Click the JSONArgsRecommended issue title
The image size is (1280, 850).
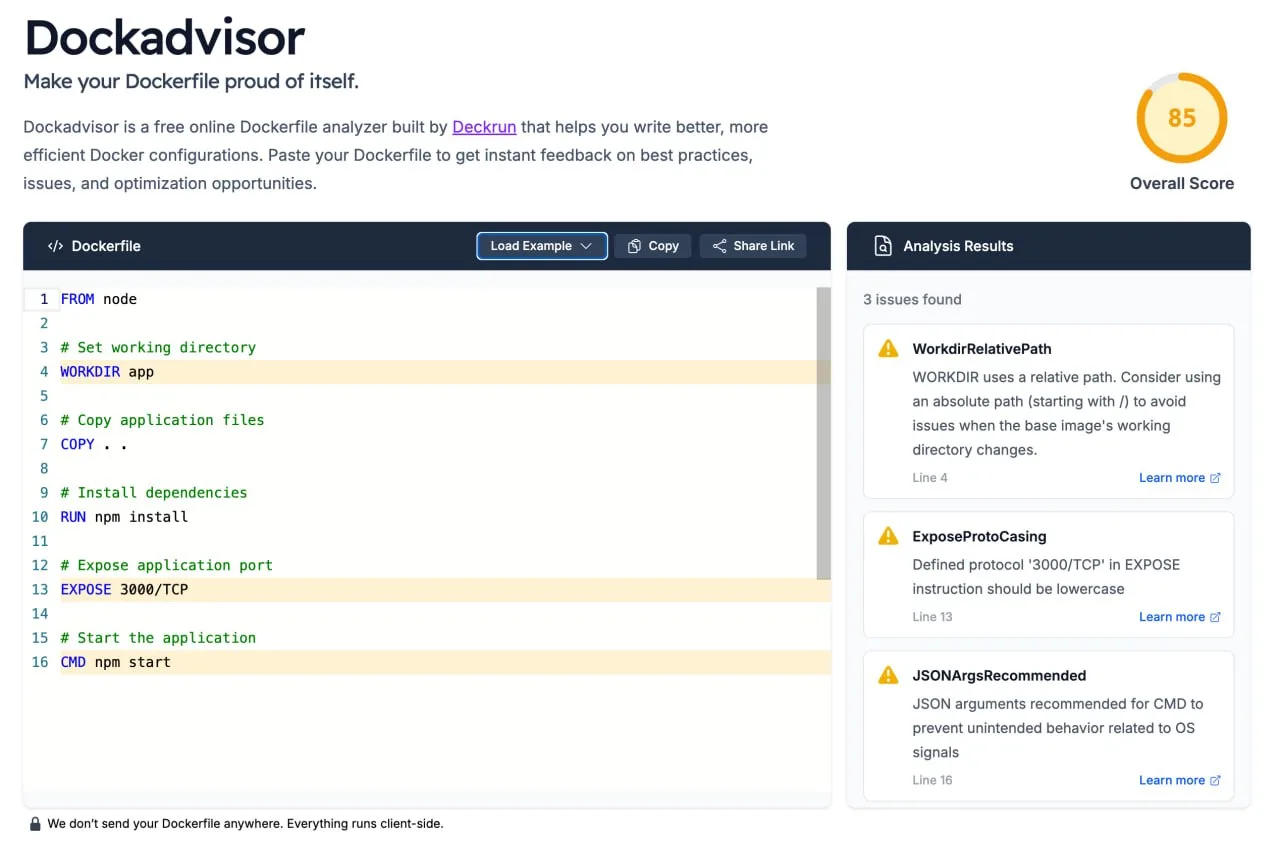click(999, 676)
